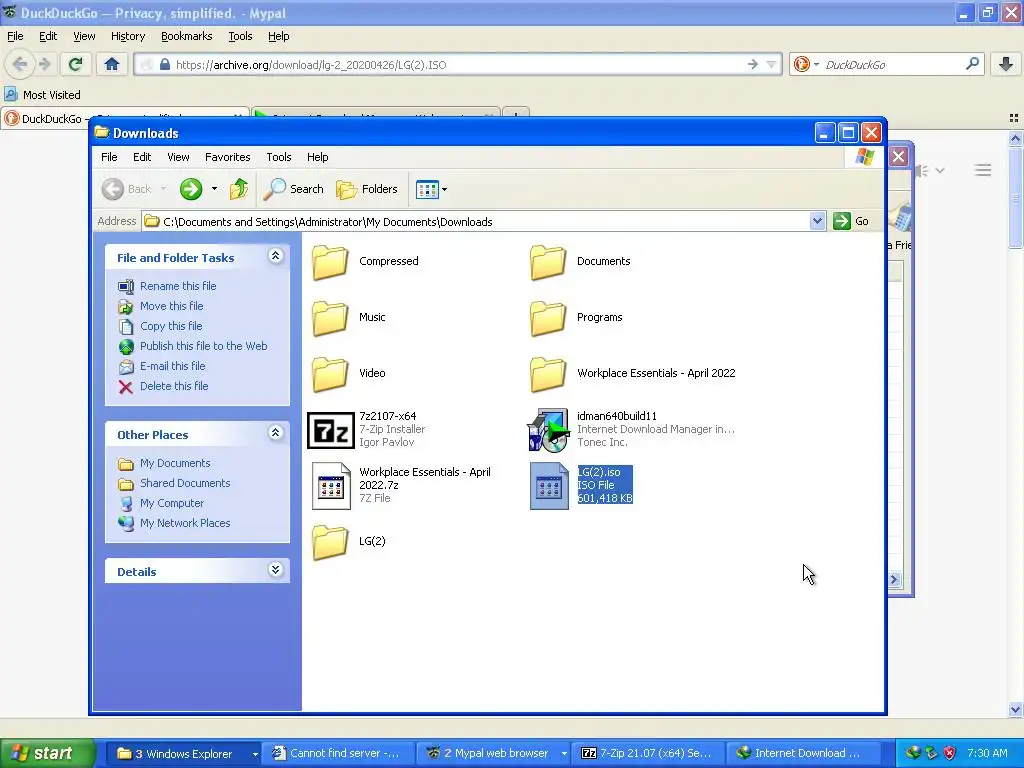
Task: Open Search in Explorer toolbar
Action: point(293,189)
